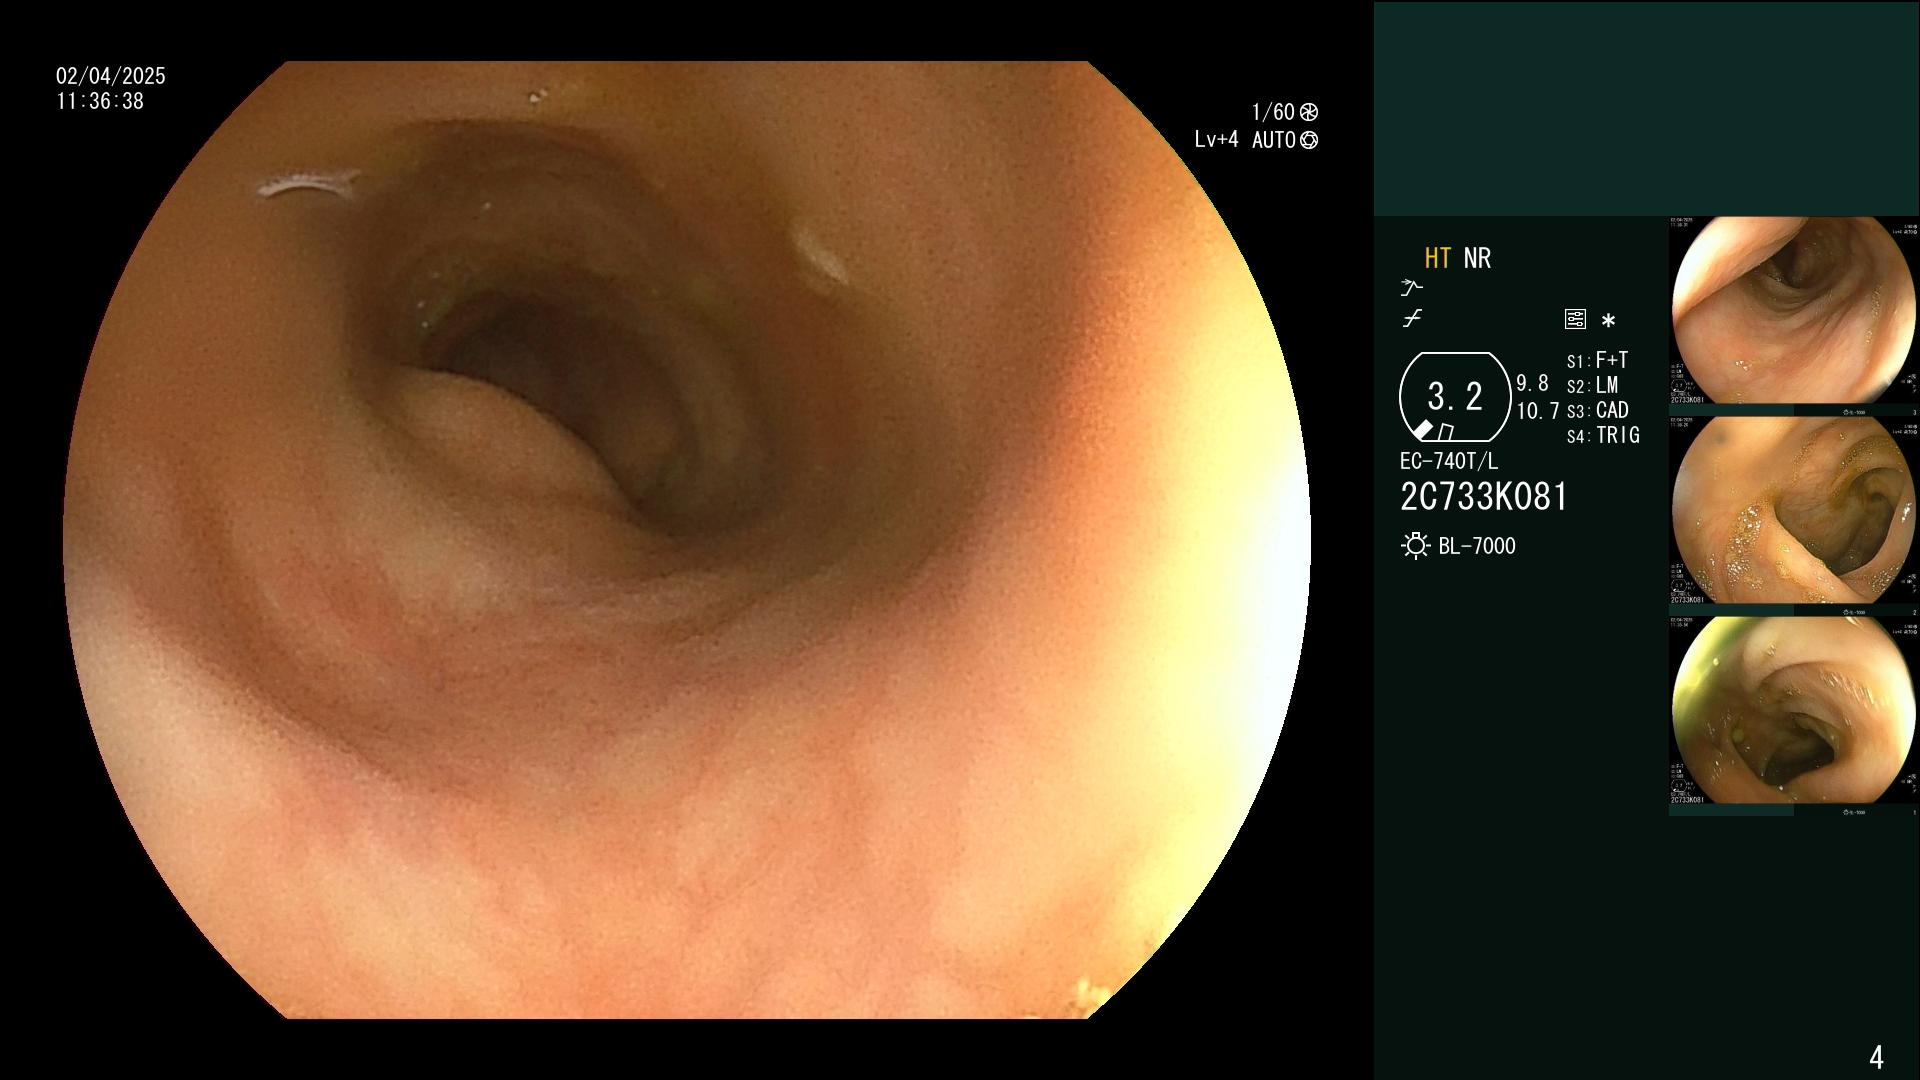Click the serial number 2C733K081
Viewport: 1920px width, 1080px height.
[1484, 497]
